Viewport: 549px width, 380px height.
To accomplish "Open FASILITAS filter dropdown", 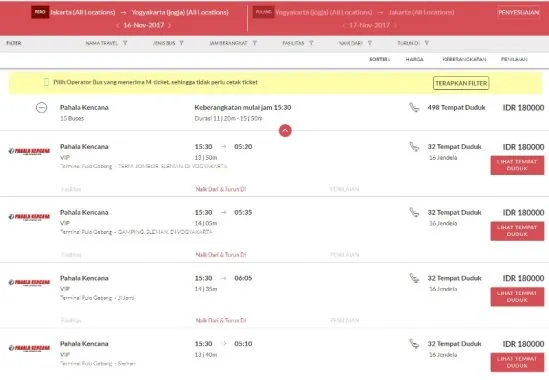I will point(298,43).
